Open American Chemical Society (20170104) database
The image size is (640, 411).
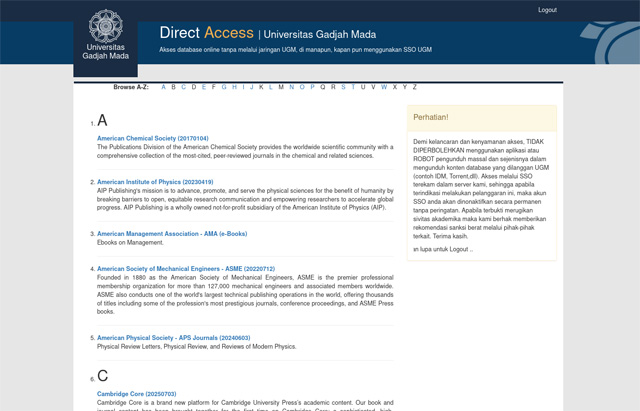pos(153,138)
